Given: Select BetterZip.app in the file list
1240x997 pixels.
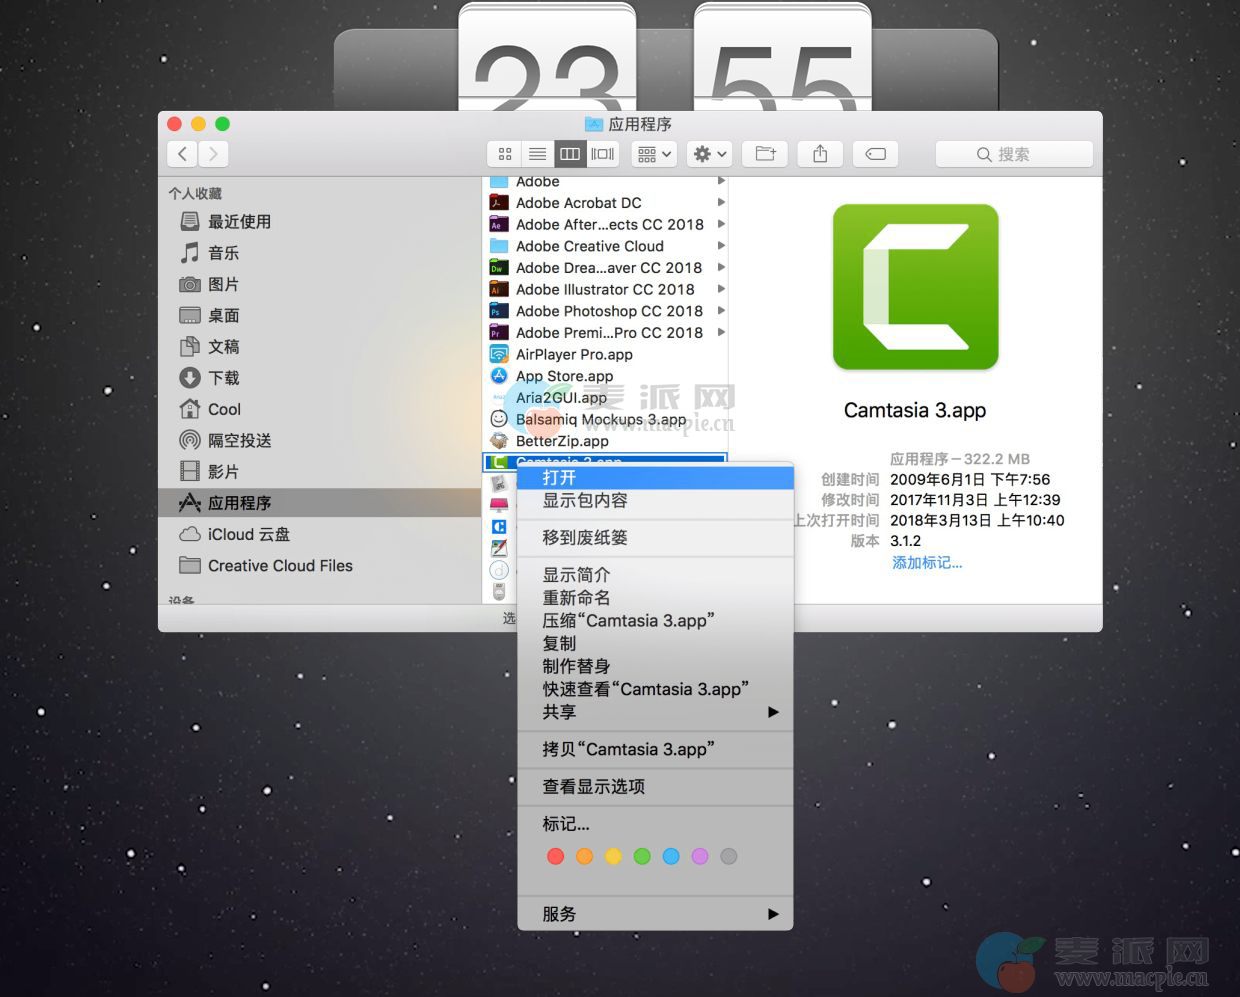Looking at the screenshot, I should tap(605, 441).
